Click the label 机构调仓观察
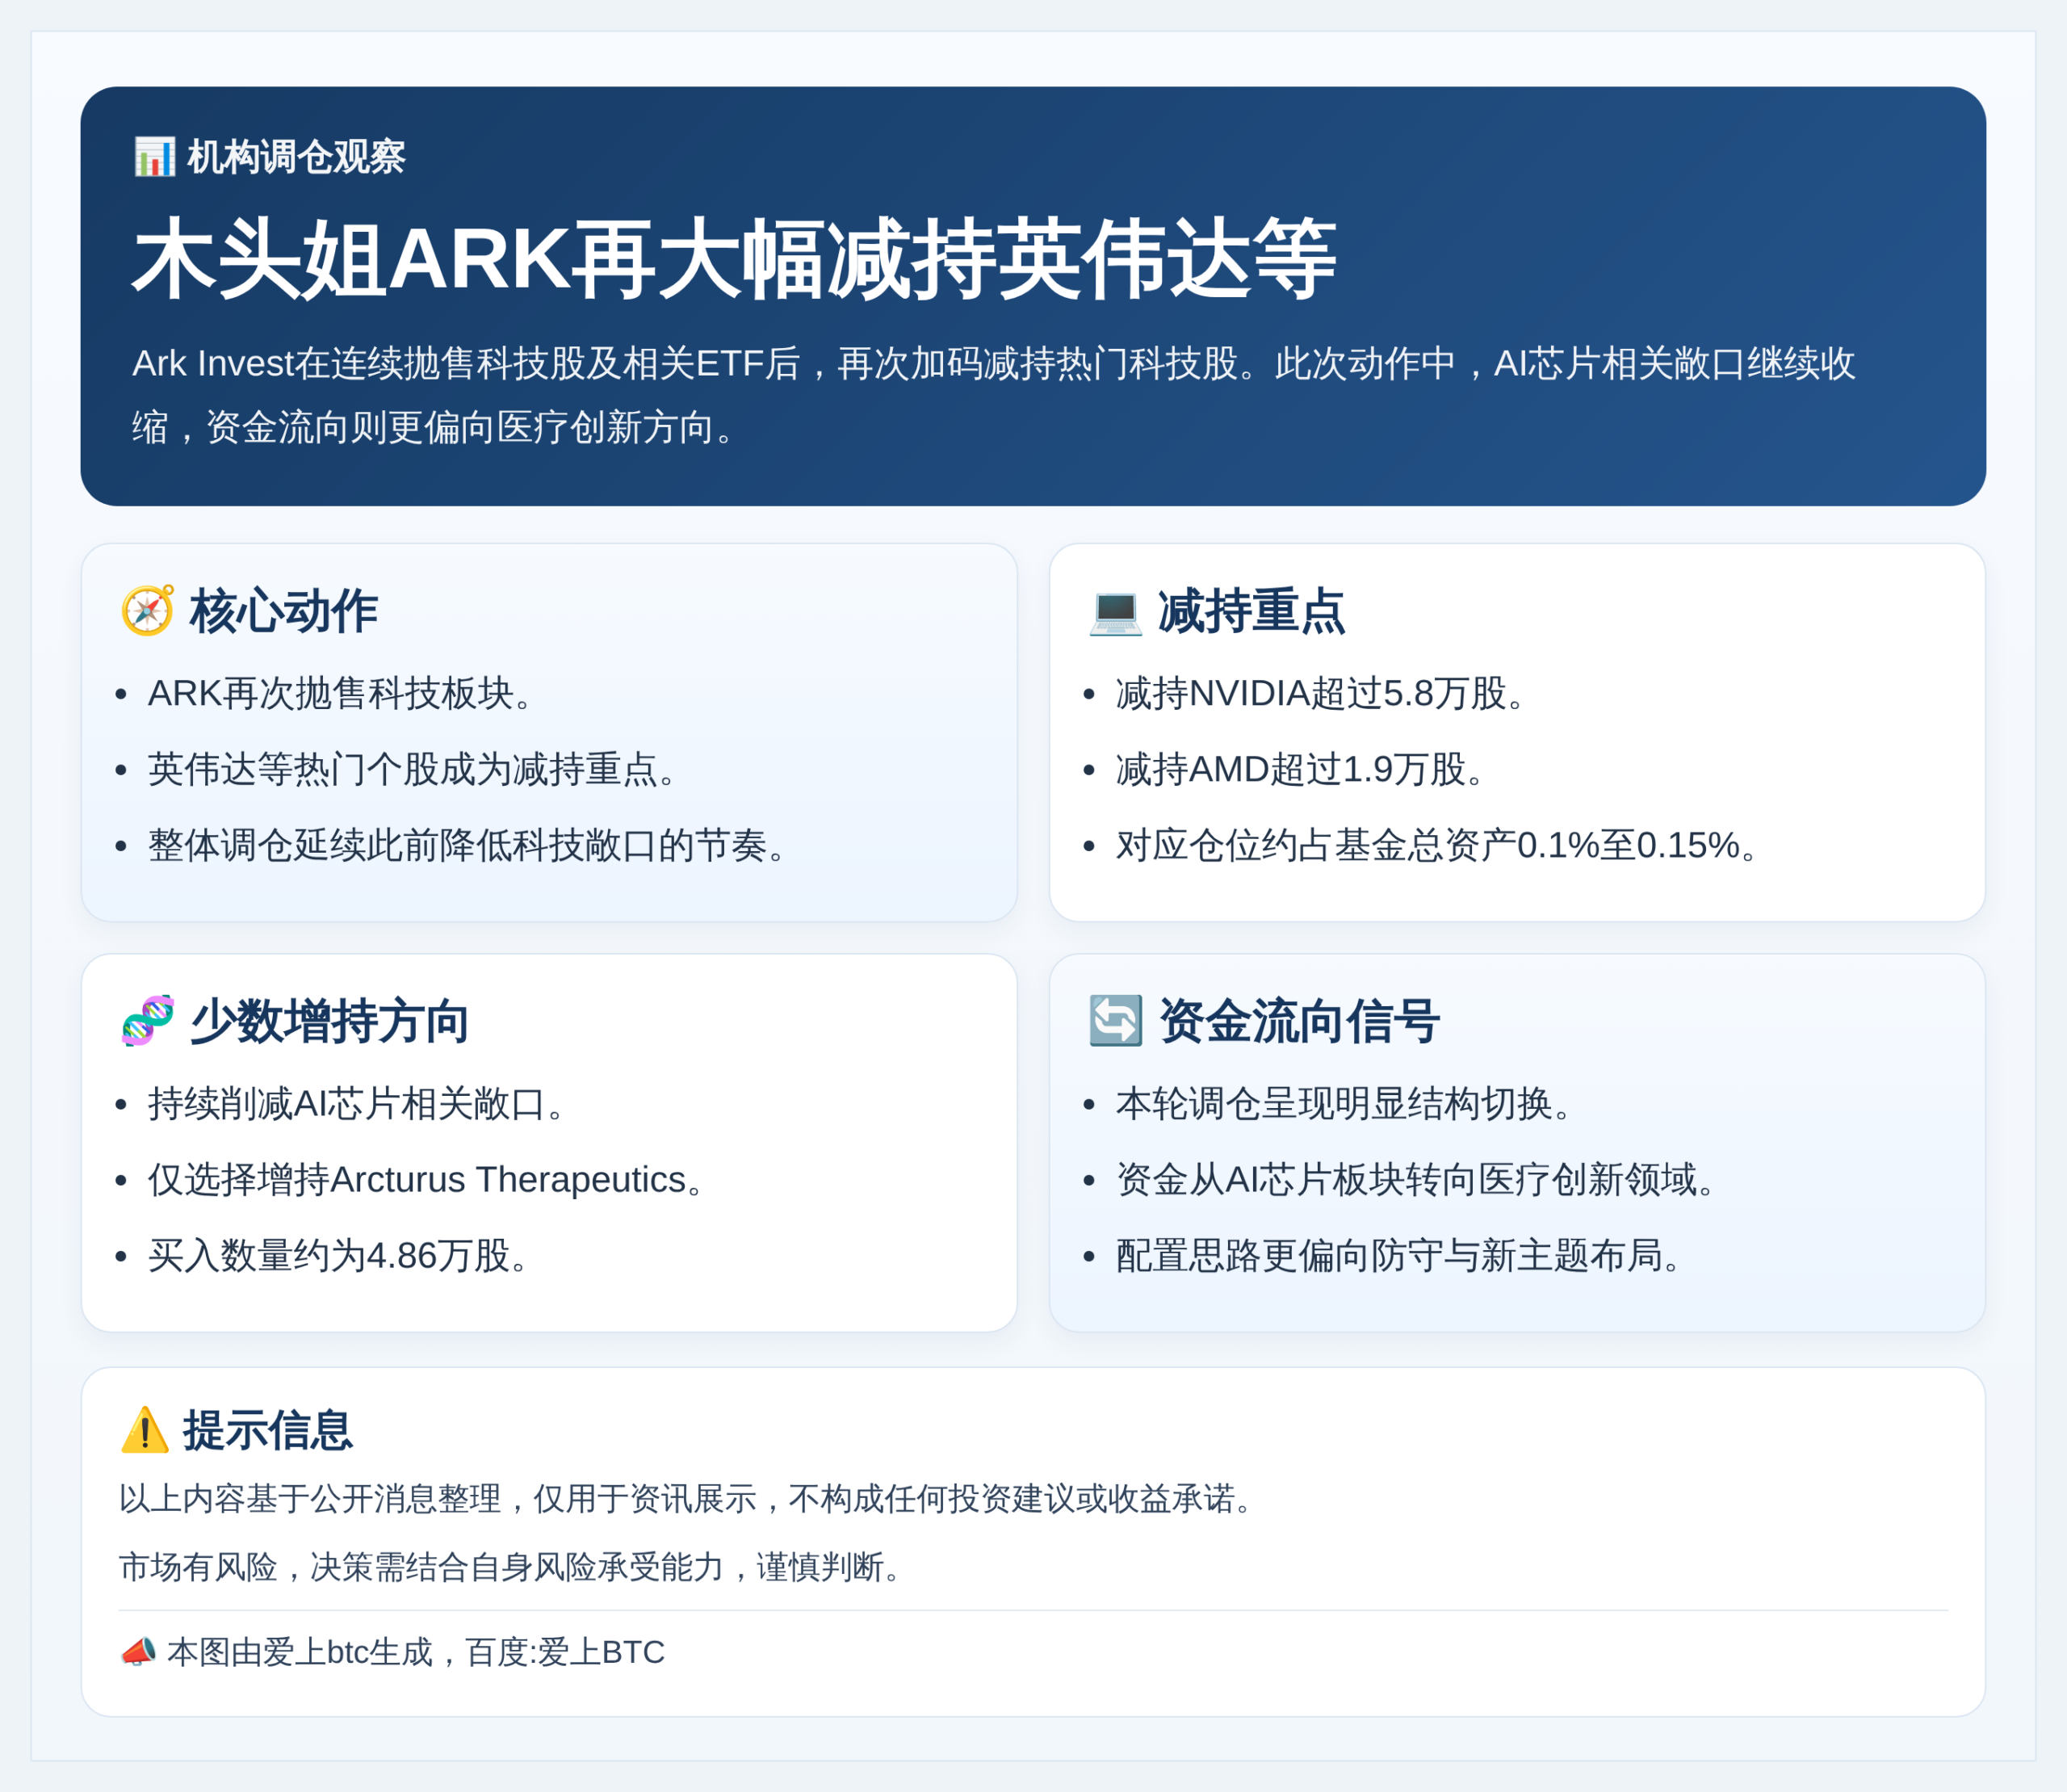 pos(296,157)
